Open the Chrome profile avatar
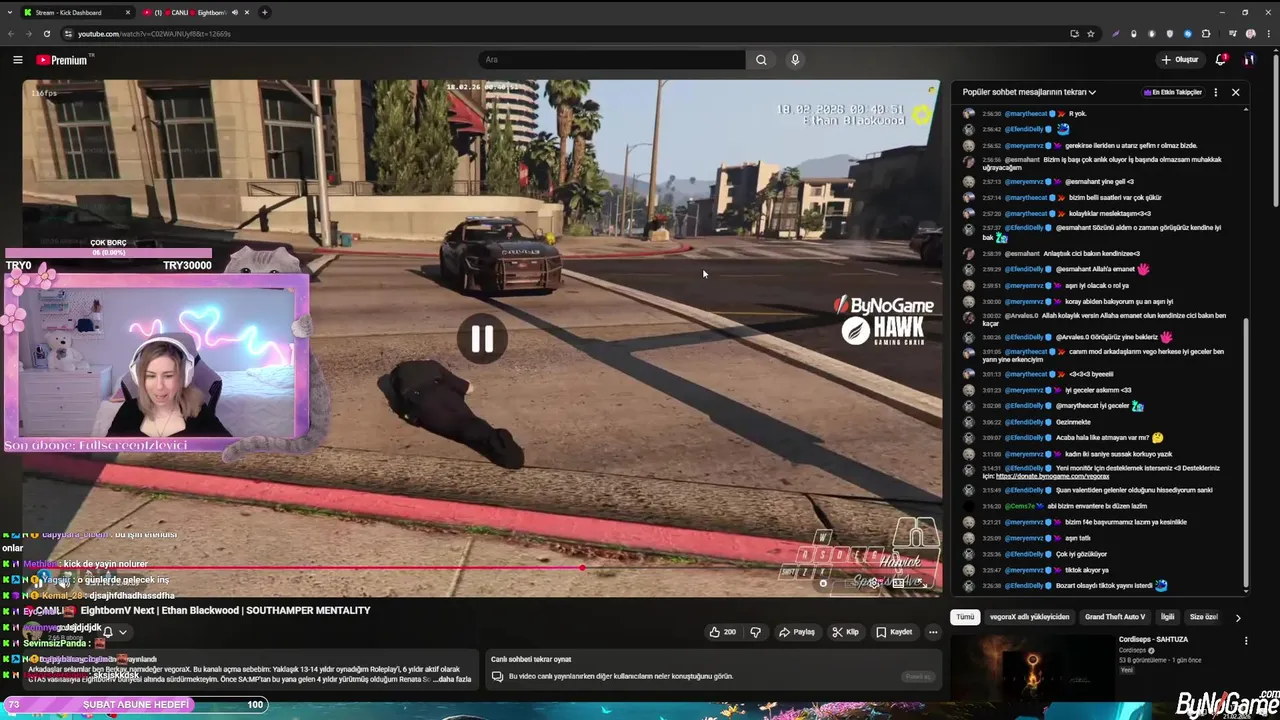This screenshot has width=1280, height=720. (1251, 33)
